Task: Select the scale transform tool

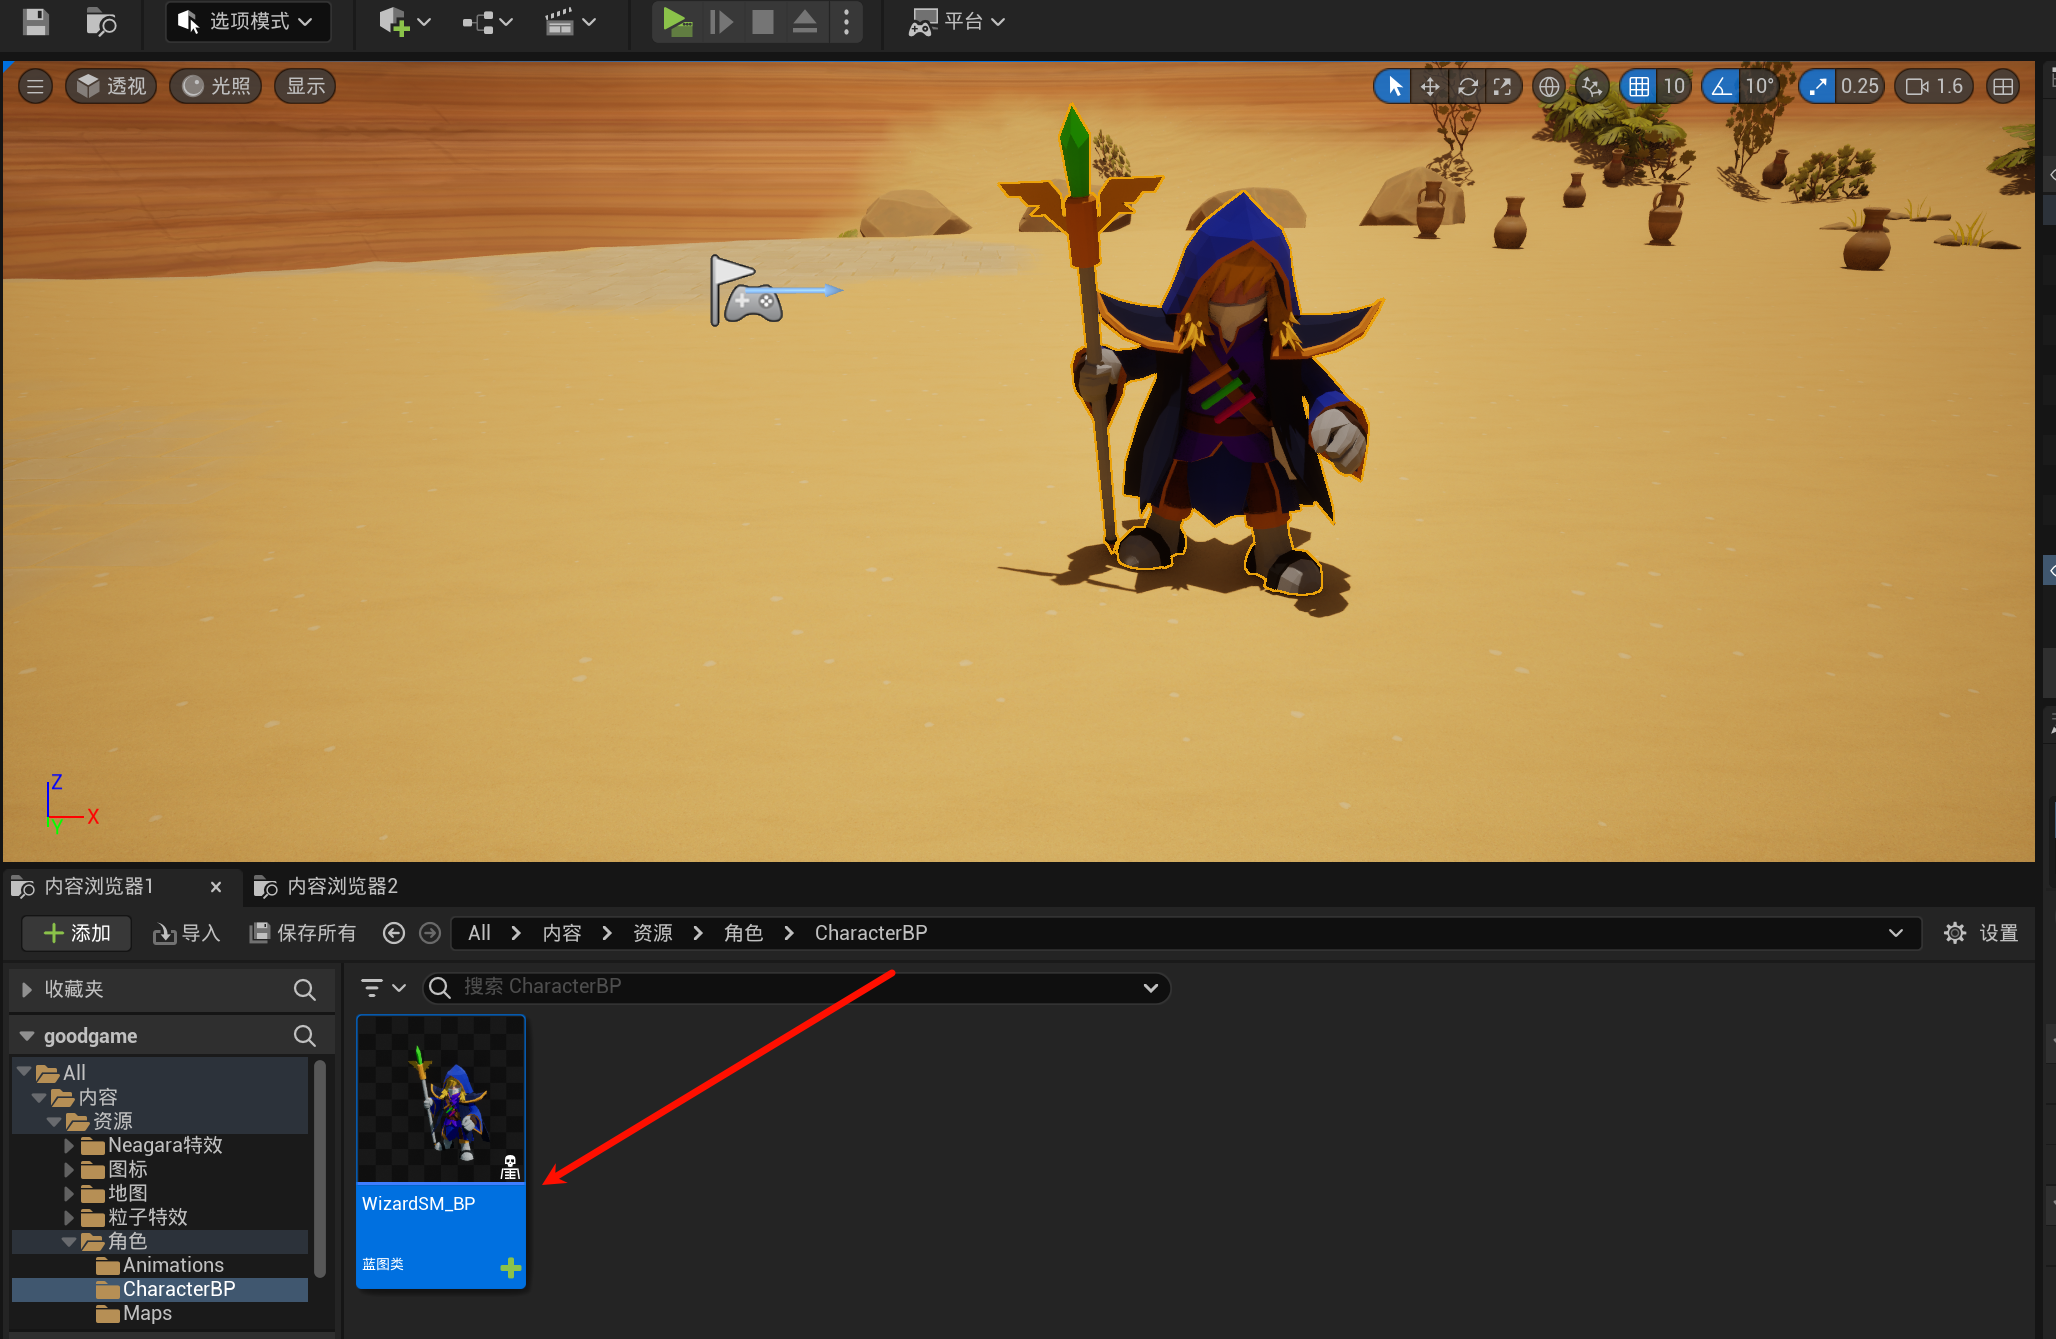Action: point(1502,87)
